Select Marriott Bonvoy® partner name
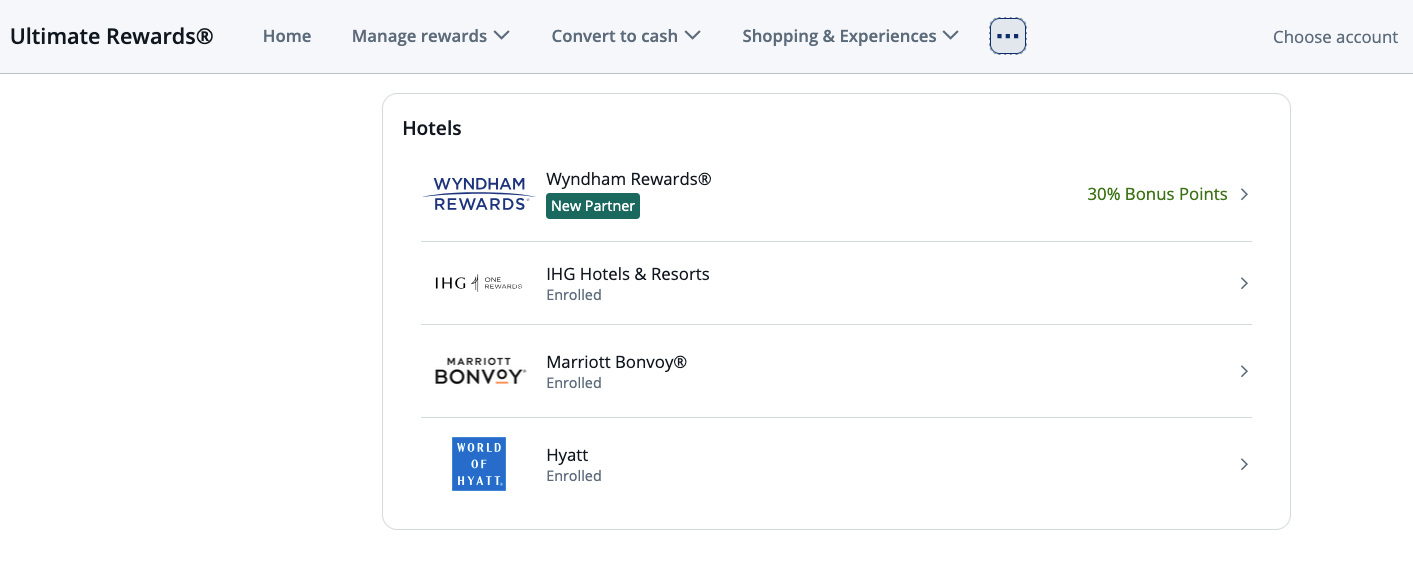 [x=617, y=362]
